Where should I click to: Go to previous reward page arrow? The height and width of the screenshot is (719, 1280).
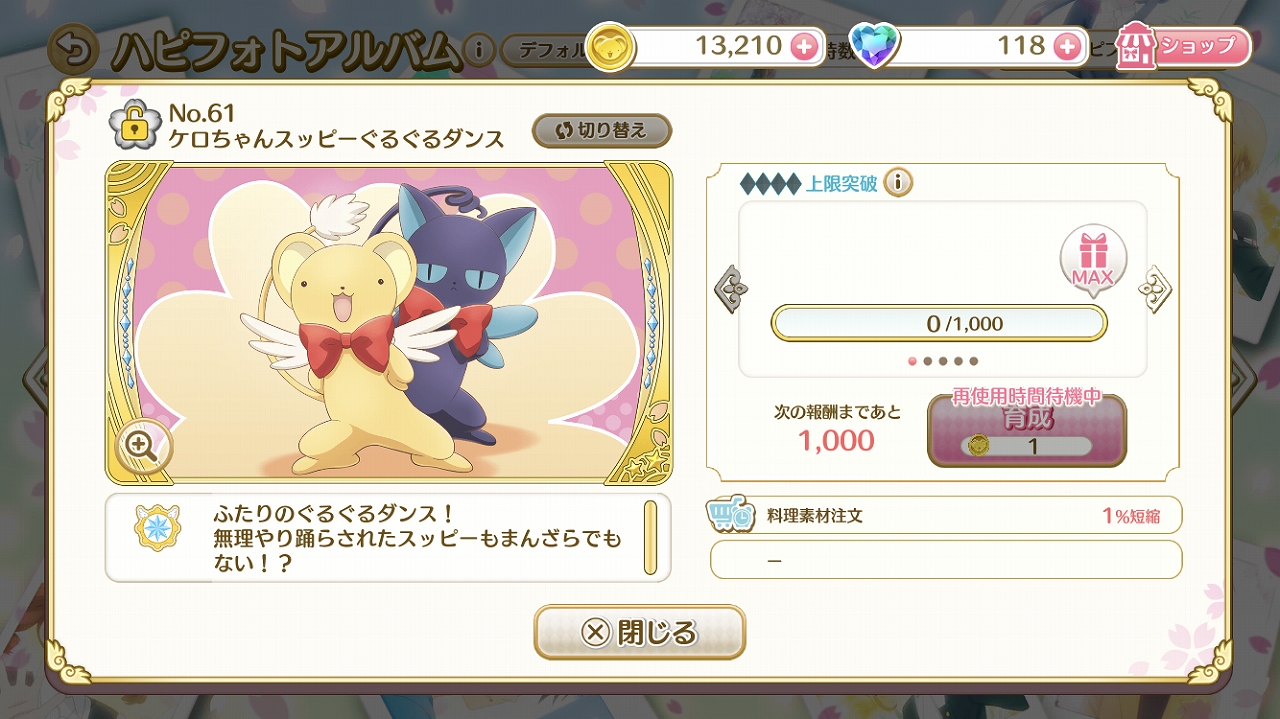729,289
